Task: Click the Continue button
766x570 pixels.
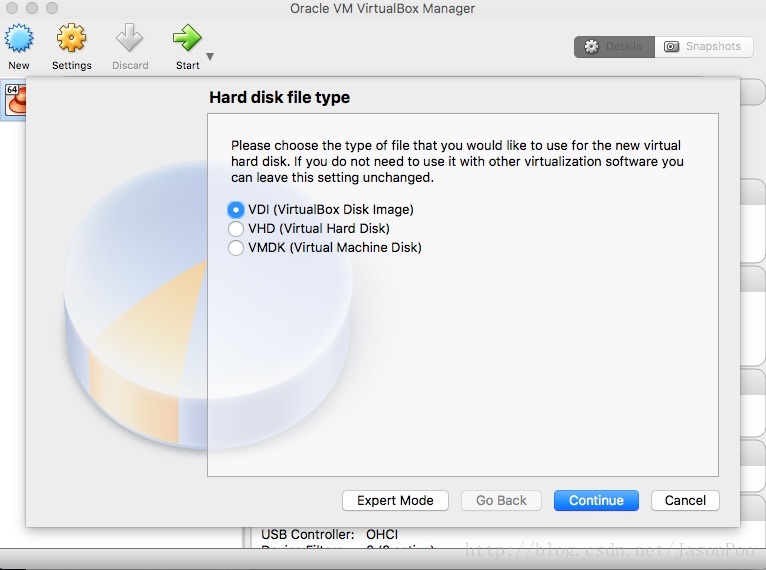Action: pos(596,501)
